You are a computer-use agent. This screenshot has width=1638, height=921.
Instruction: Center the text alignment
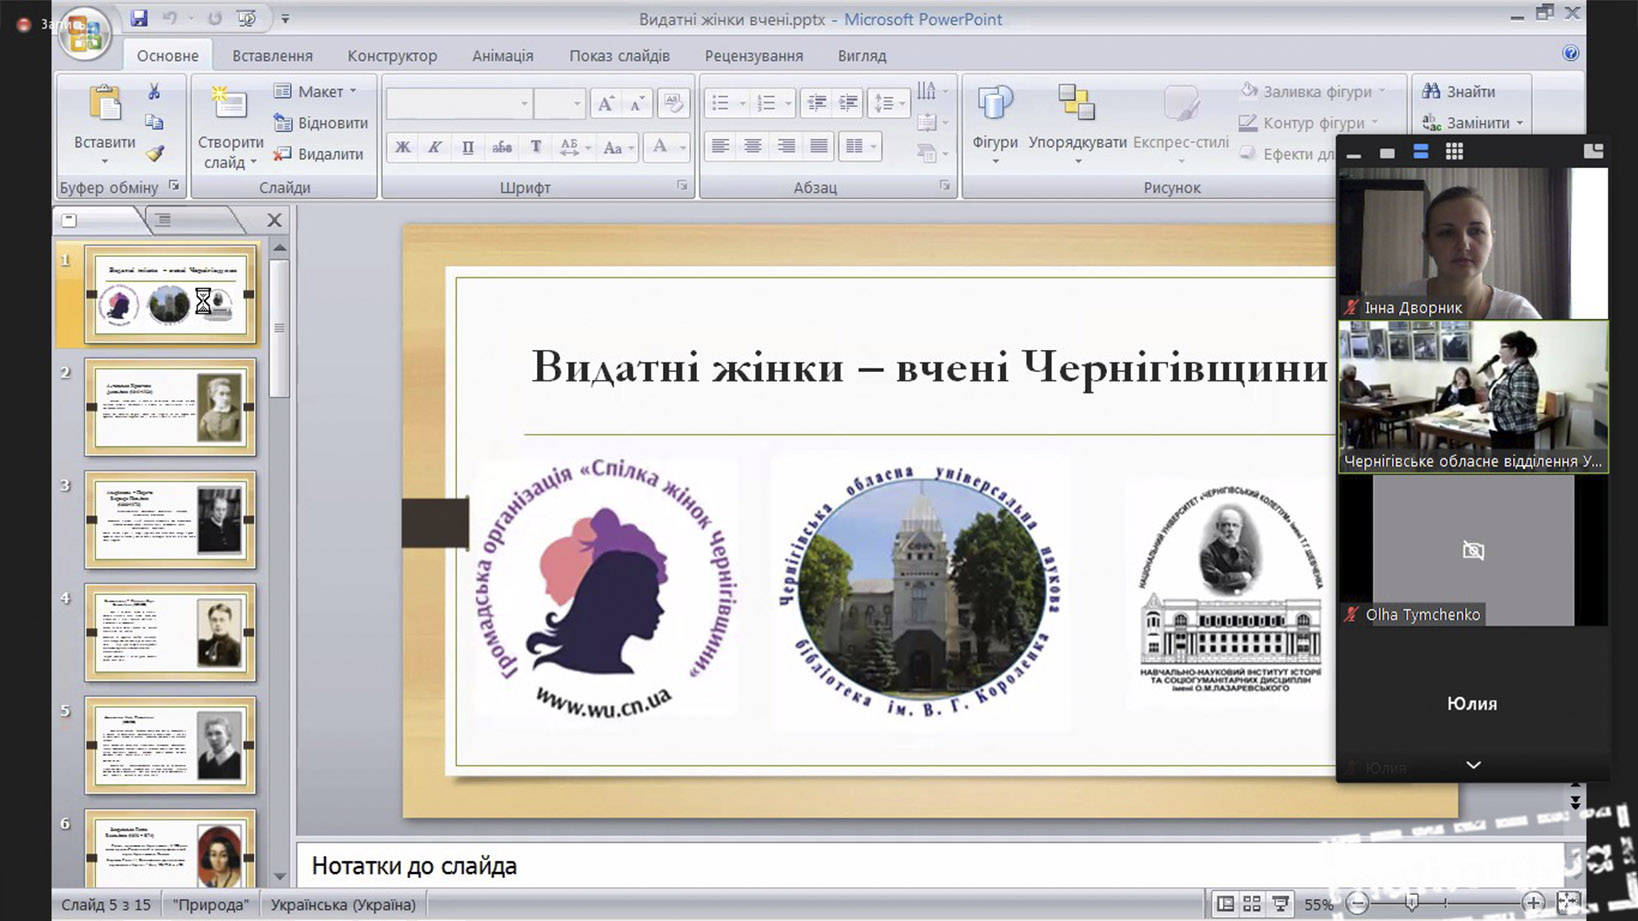(753, 147)
